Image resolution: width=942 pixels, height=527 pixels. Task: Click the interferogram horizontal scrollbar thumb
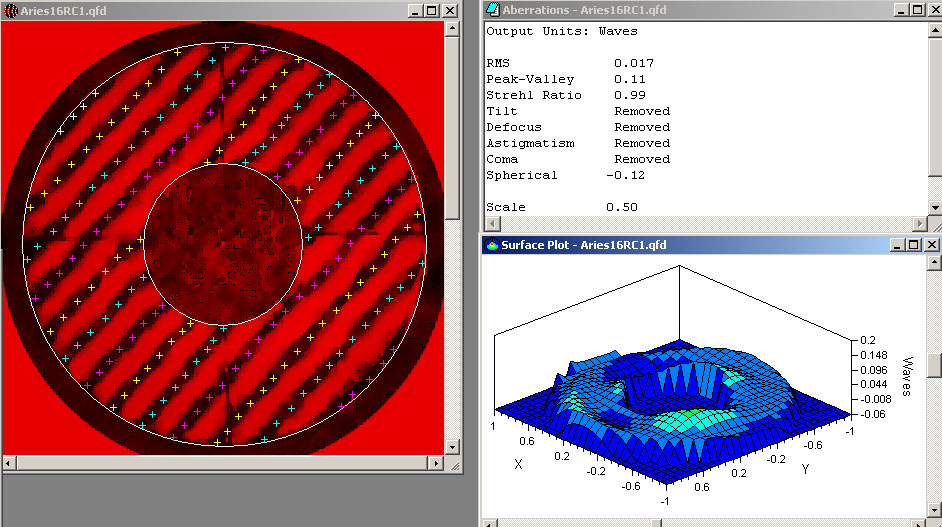(x=222, y=463)
